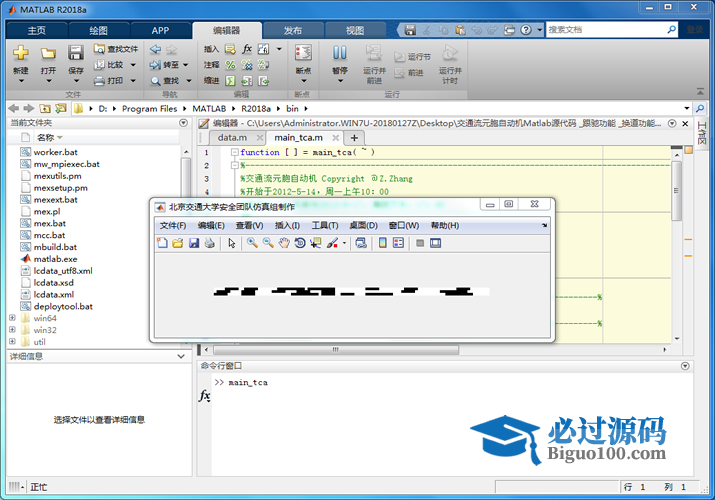Switch to the 主页 ribbon tab
715x500 pixels.
(37, 31)
